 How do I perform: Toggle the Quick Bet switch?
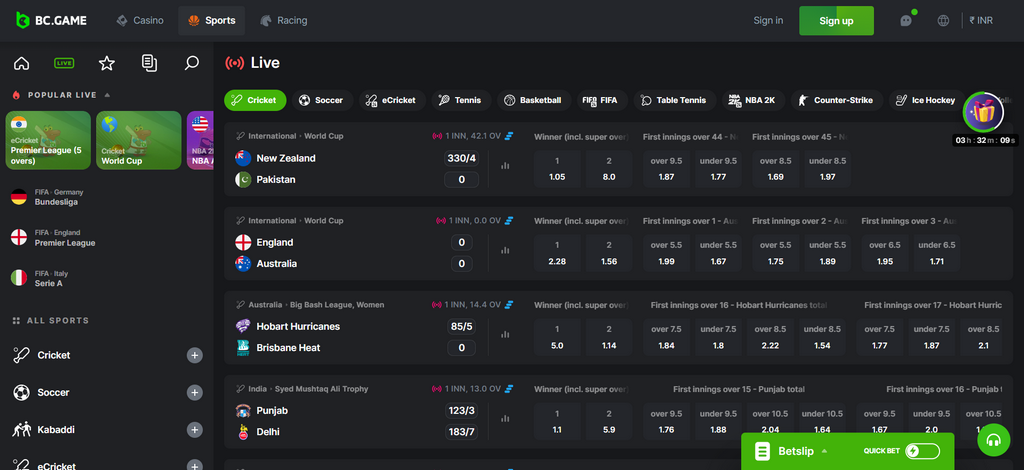pyautogui.click(x=922, y=451)
